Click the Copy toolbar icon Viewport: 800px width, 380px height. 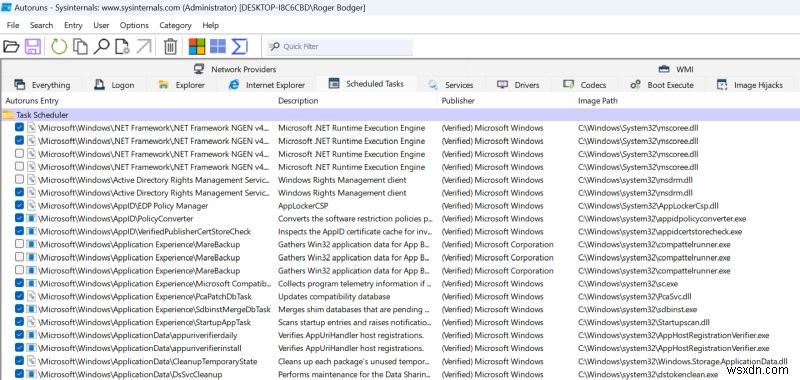pos(80,46)
